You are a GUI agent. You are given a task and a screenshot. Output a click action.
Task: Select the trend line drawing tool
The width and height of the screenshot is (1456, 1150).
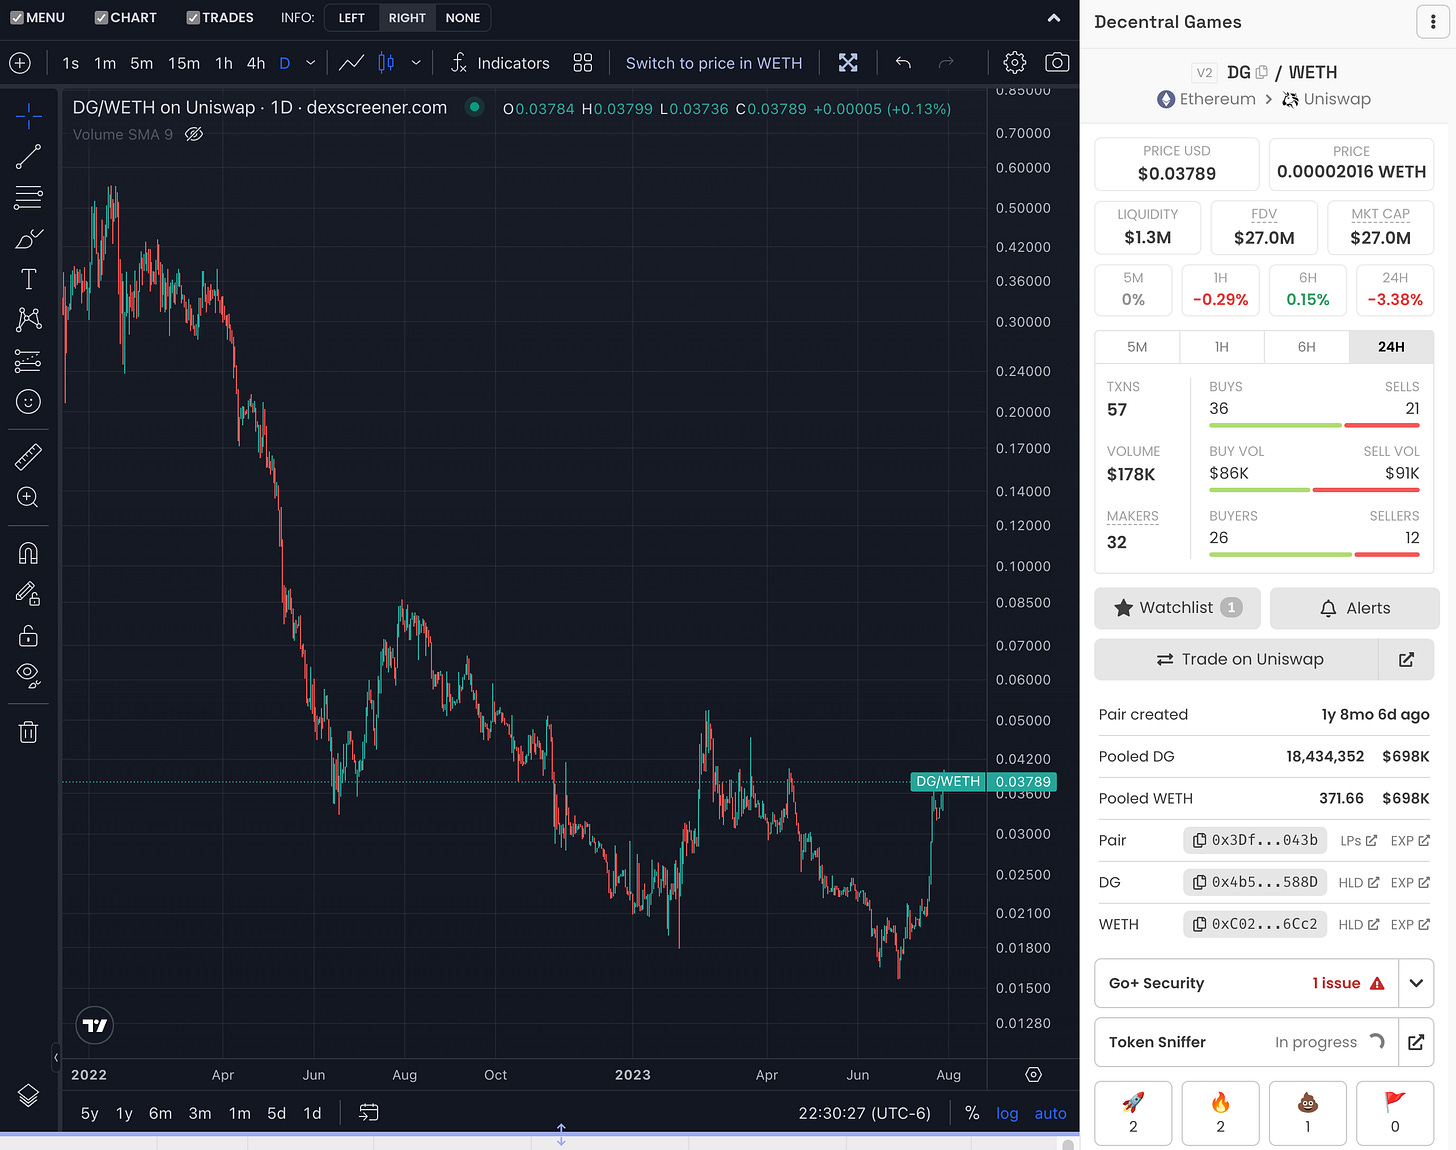click(x=28, y=156)
